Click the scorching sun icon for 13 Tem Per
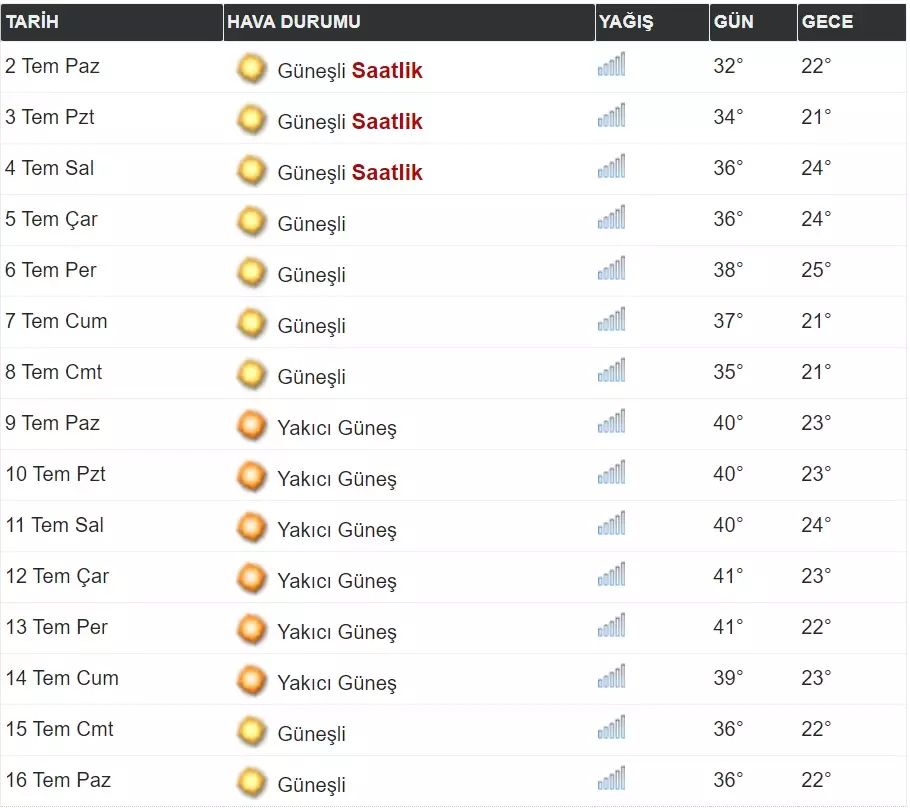Image resolution: width=910 pixels, height=808 pixels. coord(251,630)
